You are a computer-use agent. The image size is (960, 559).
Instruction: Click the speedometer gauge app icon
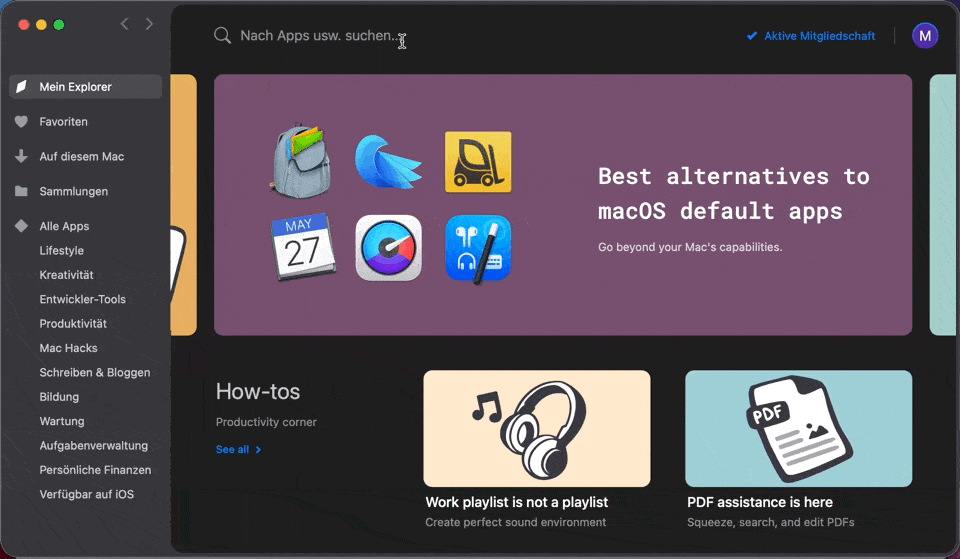389,248
